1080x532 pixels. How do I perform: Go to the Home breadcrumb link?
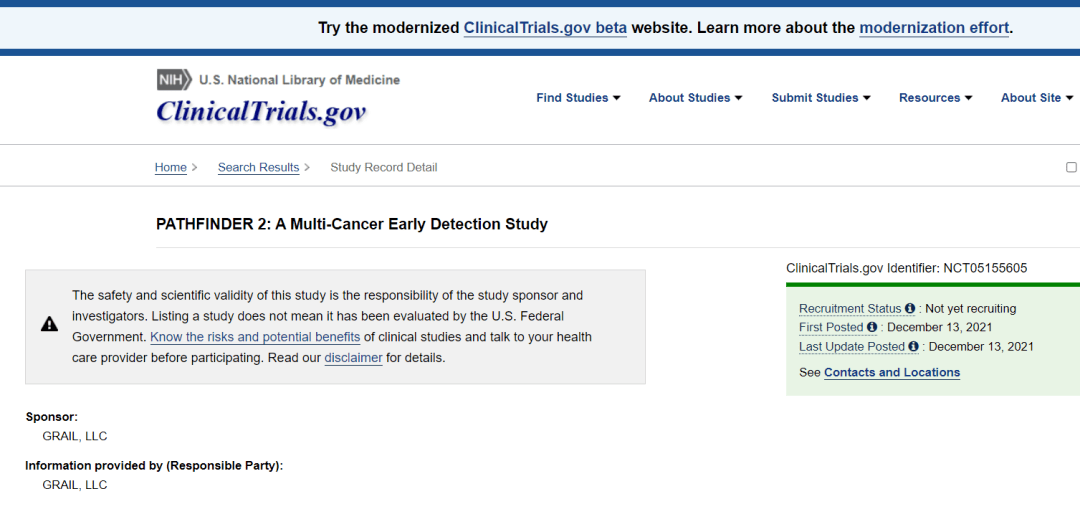170,167
